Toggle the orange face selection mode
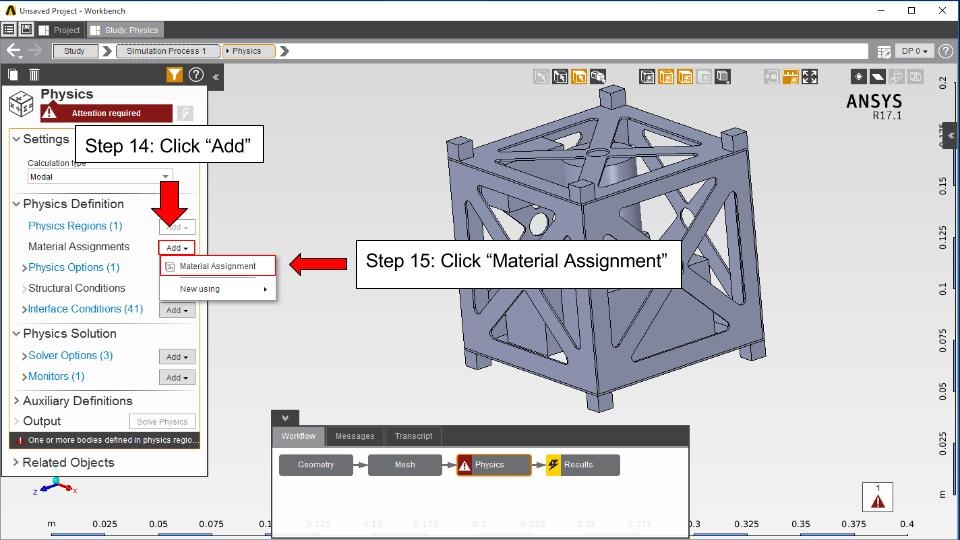This screenshot has height=540, width=960. pyautogui.click(x=579, y=77)
